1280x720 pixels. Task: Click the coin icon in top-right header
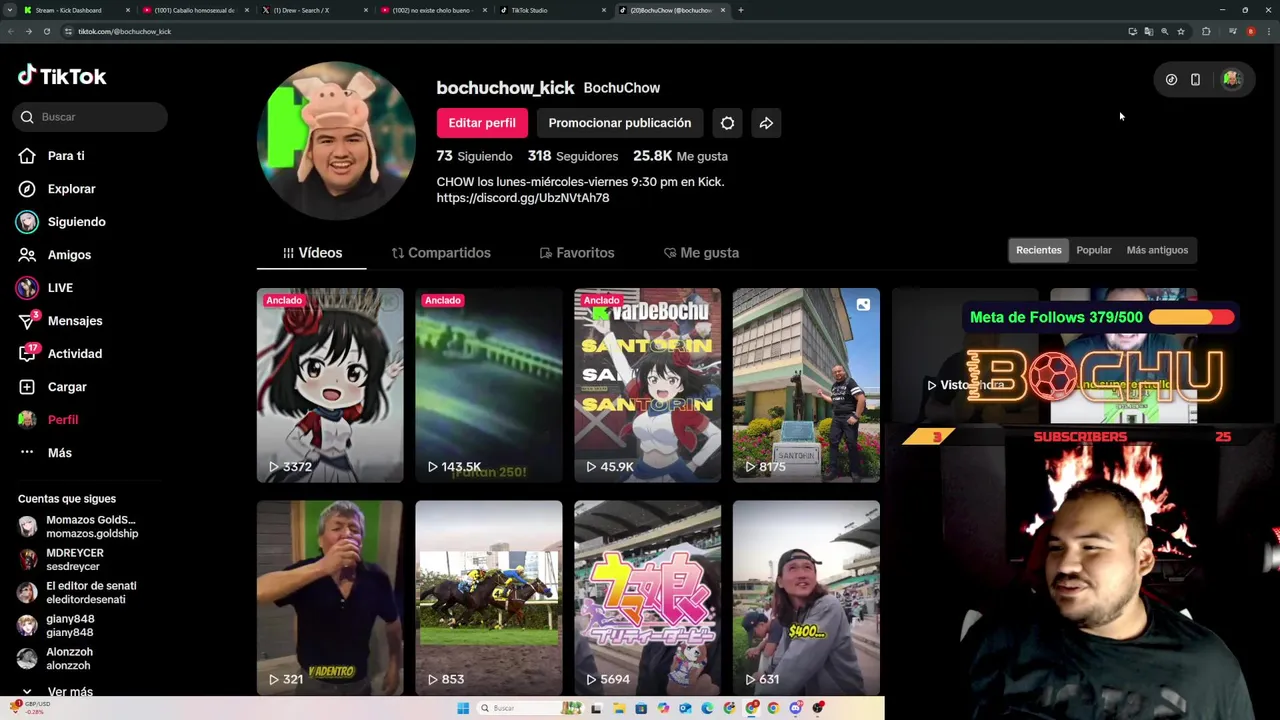point(1171,79)
